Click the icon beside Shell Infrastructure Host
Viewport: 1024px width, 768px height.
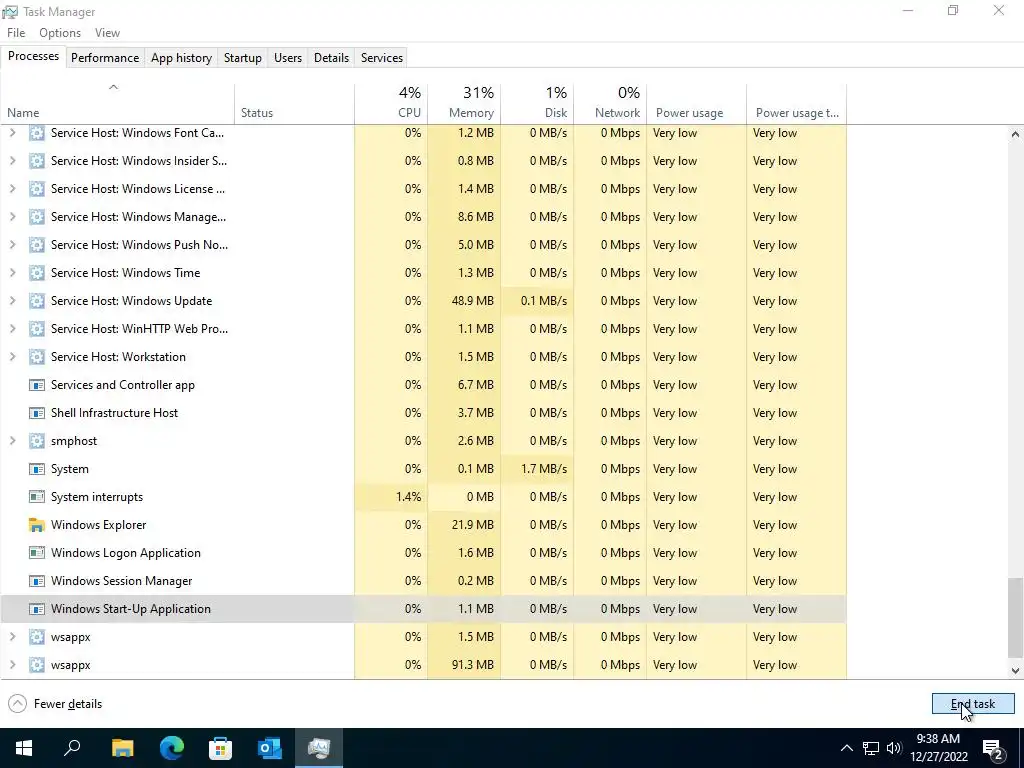pyautogui.click(x=37, y=413)
